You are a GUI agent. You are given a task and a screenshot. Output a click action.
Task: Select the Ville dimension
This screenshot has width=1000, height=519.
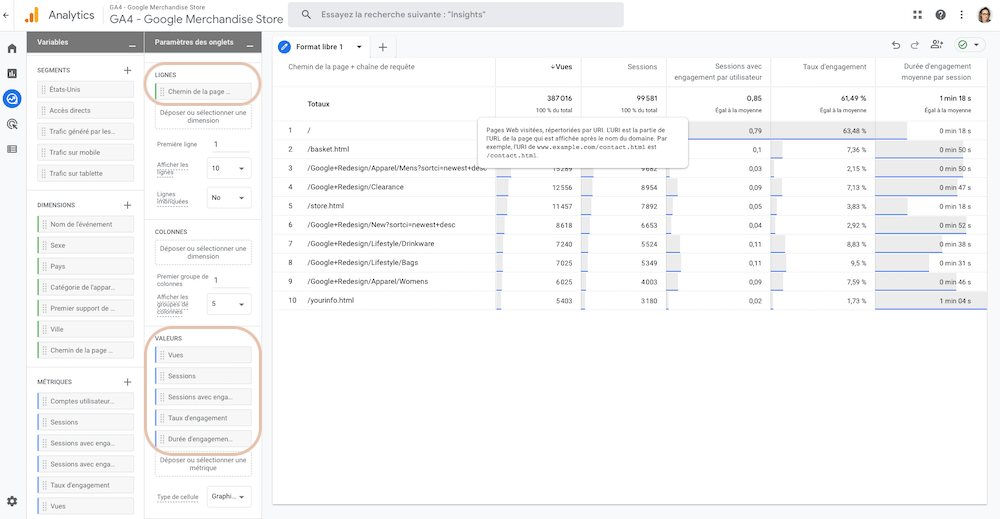pyautogui.click(x=85, y=330)
